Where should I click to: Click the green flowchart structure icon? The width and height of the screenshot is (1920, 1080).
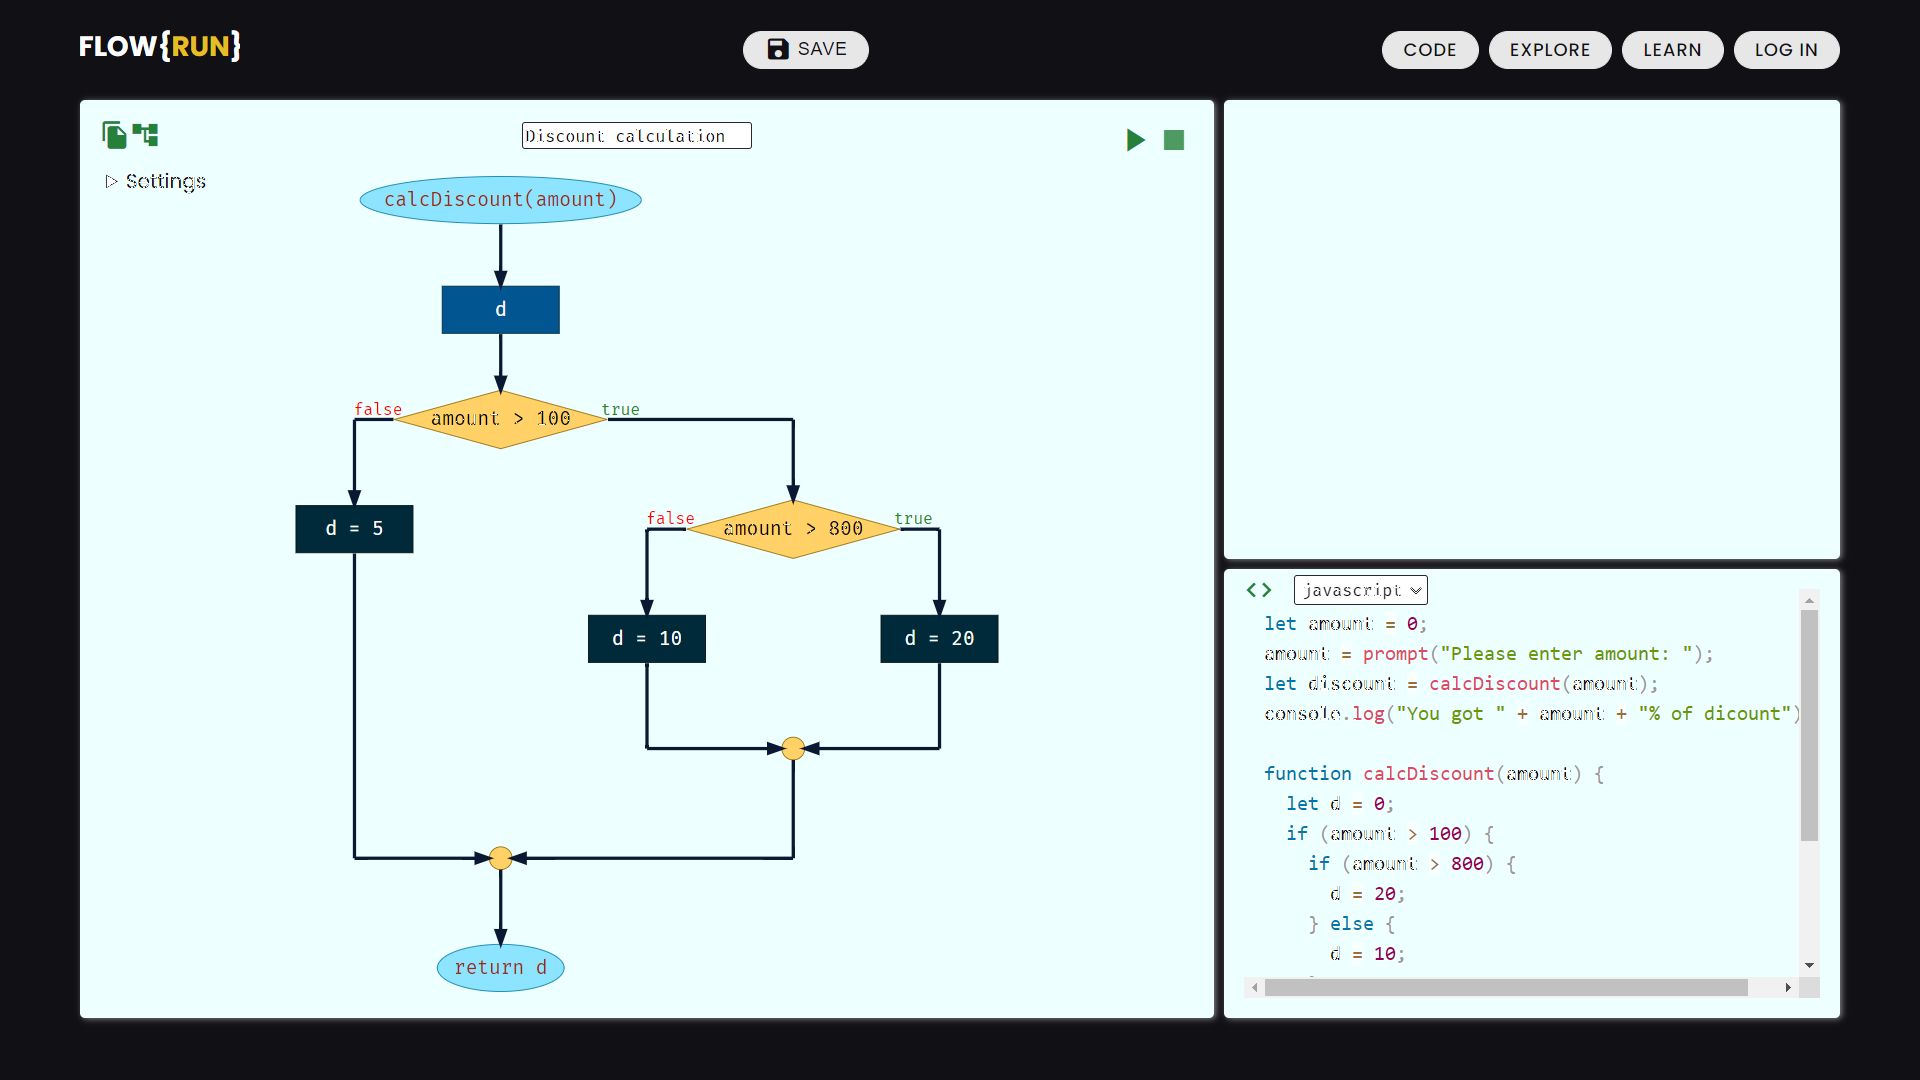[146, 134]
